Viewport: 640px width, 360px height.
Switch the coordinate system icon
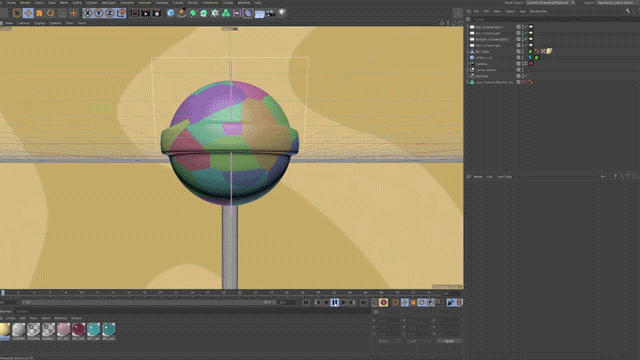pos(121,13)
